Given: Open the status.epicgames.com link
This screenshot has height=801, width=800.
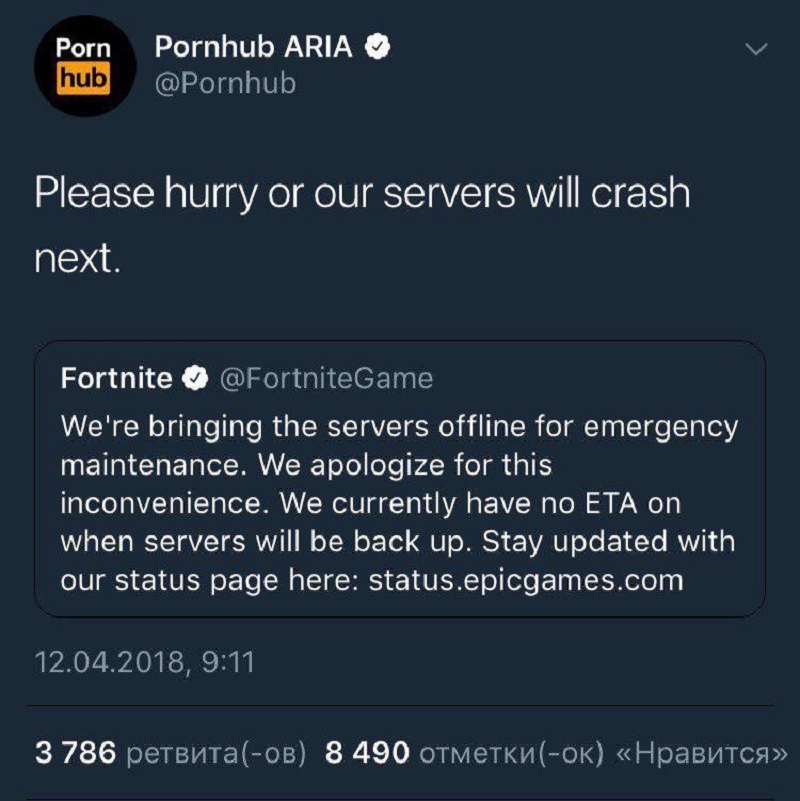Looking at the screenshot, I should (525, 580).
